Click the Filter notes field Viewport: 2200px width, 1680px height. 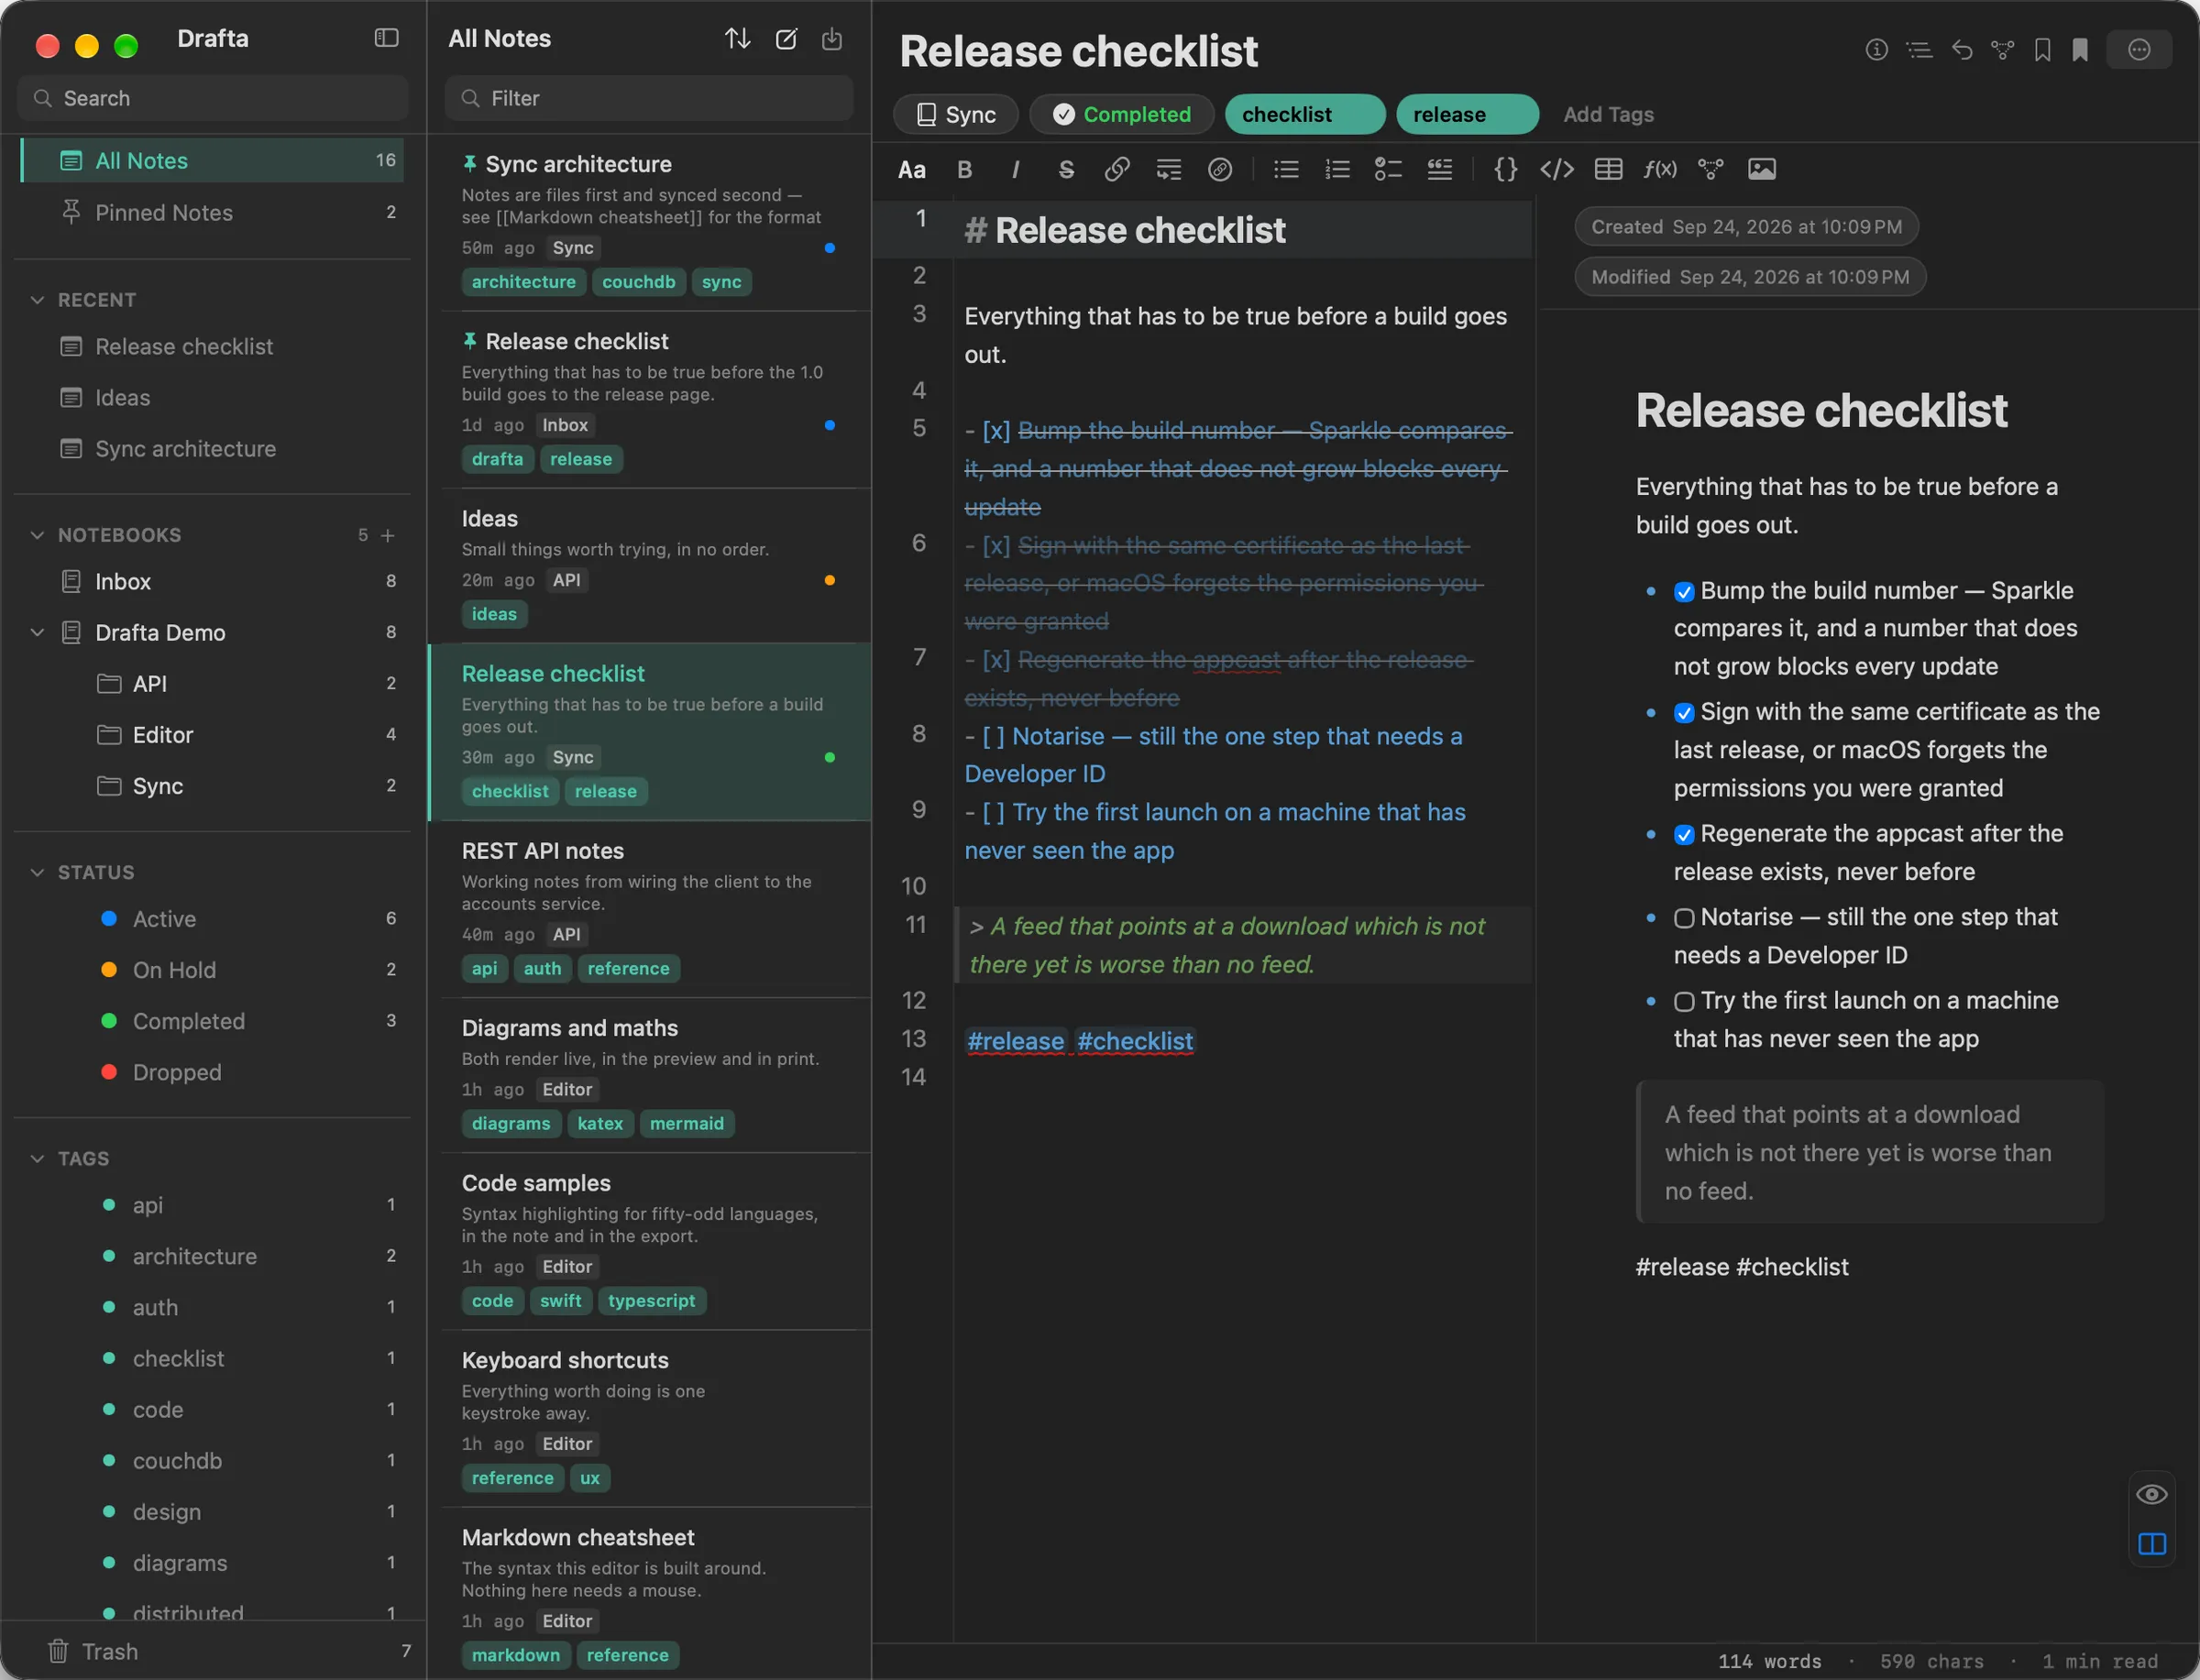tap(648, 98)
